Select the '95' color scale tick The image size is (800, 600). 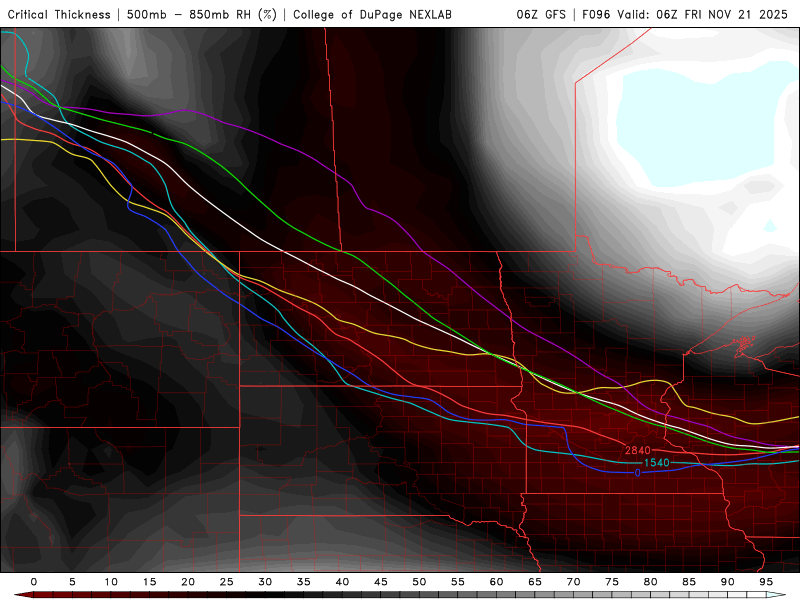click(766, 582)
